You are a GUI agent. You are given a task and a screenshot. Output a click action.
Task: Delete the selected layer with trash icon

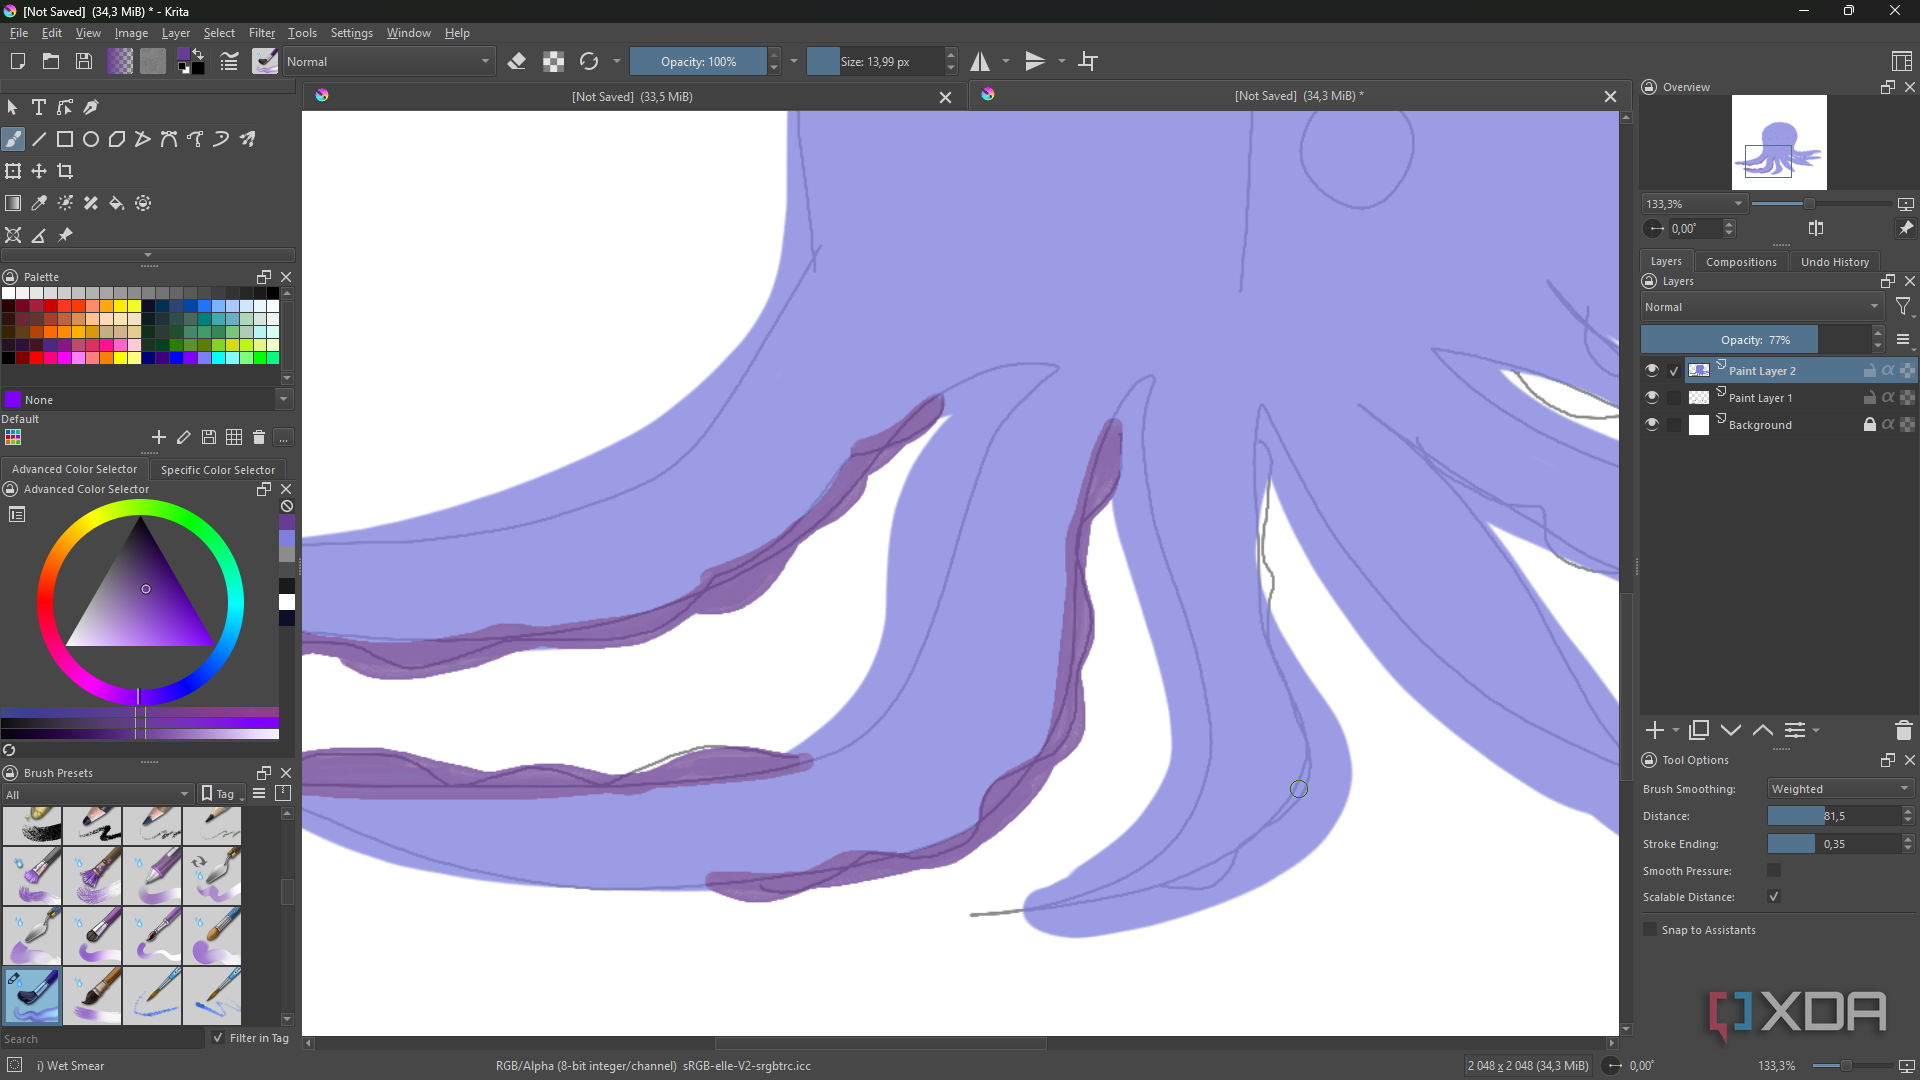click(1903, 730)
